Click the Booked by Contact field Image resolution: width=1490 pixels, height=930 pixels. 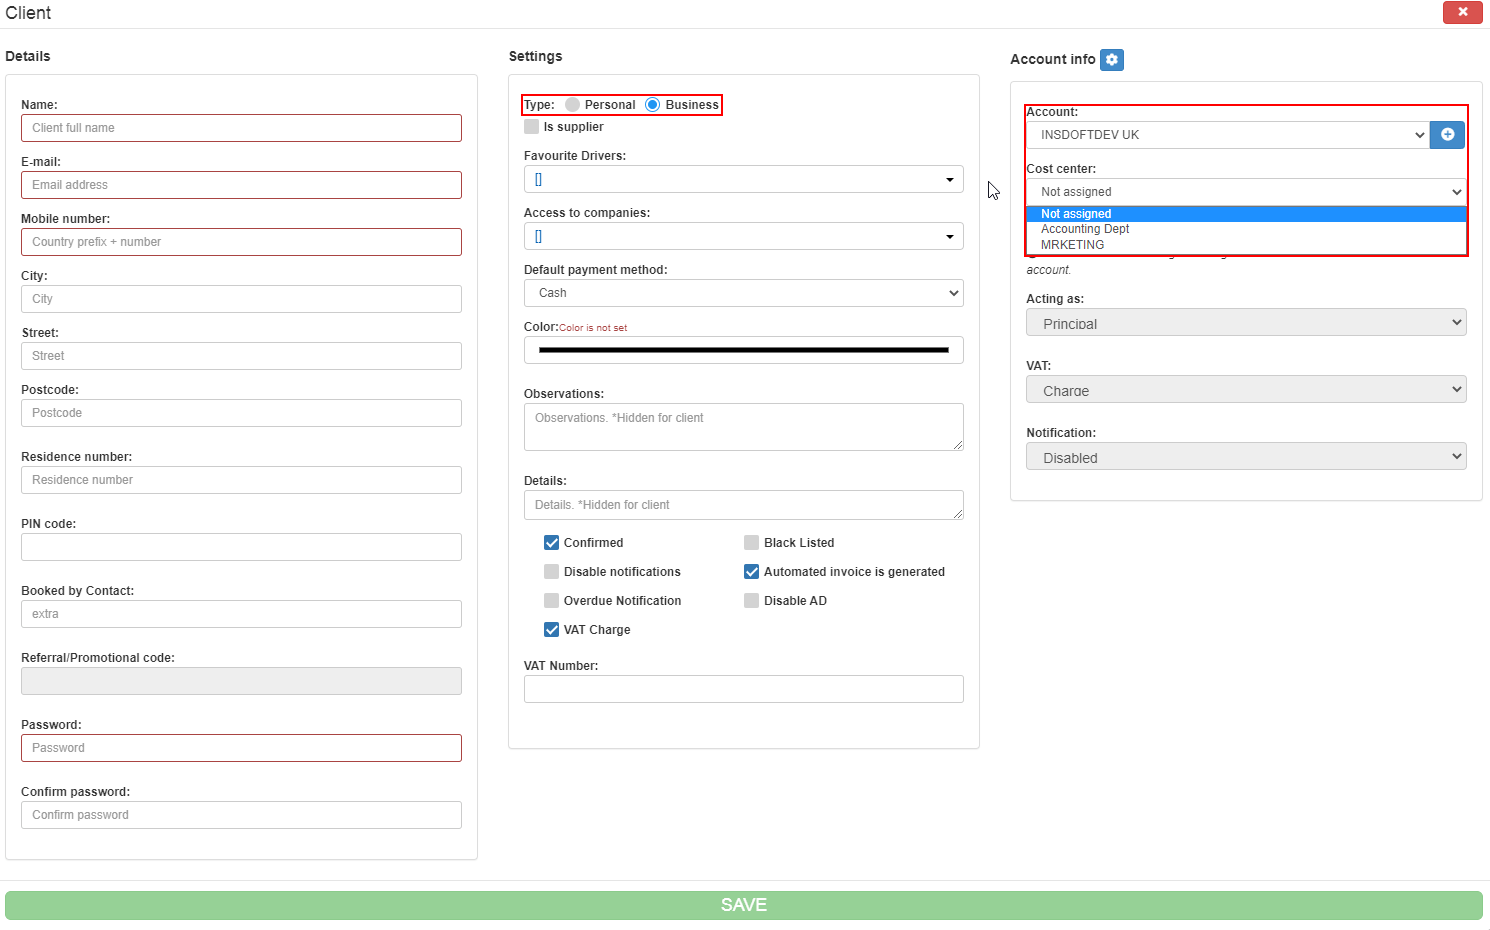pos(241,614)
